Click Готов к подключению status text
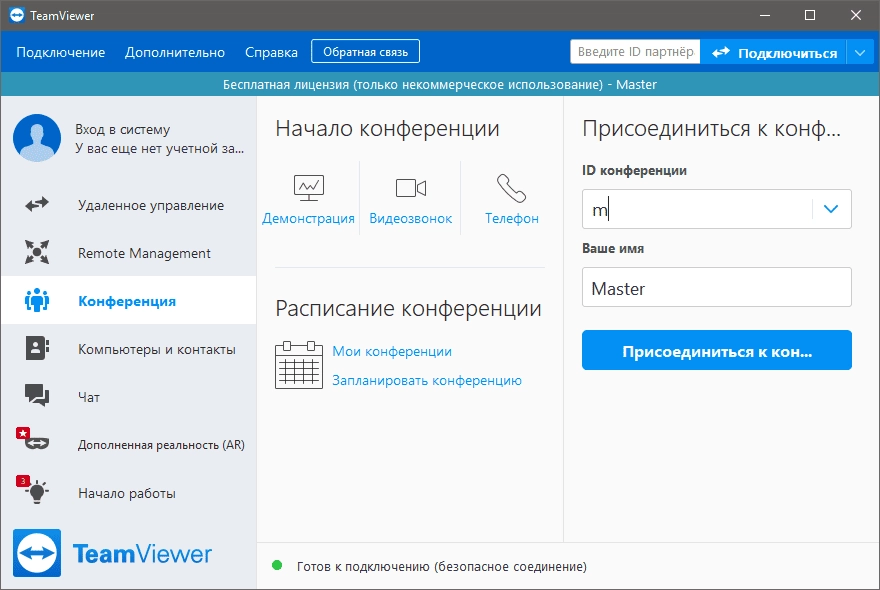This screenshot has height=590, width=880. pyautogui.click(x=442, y=566)
